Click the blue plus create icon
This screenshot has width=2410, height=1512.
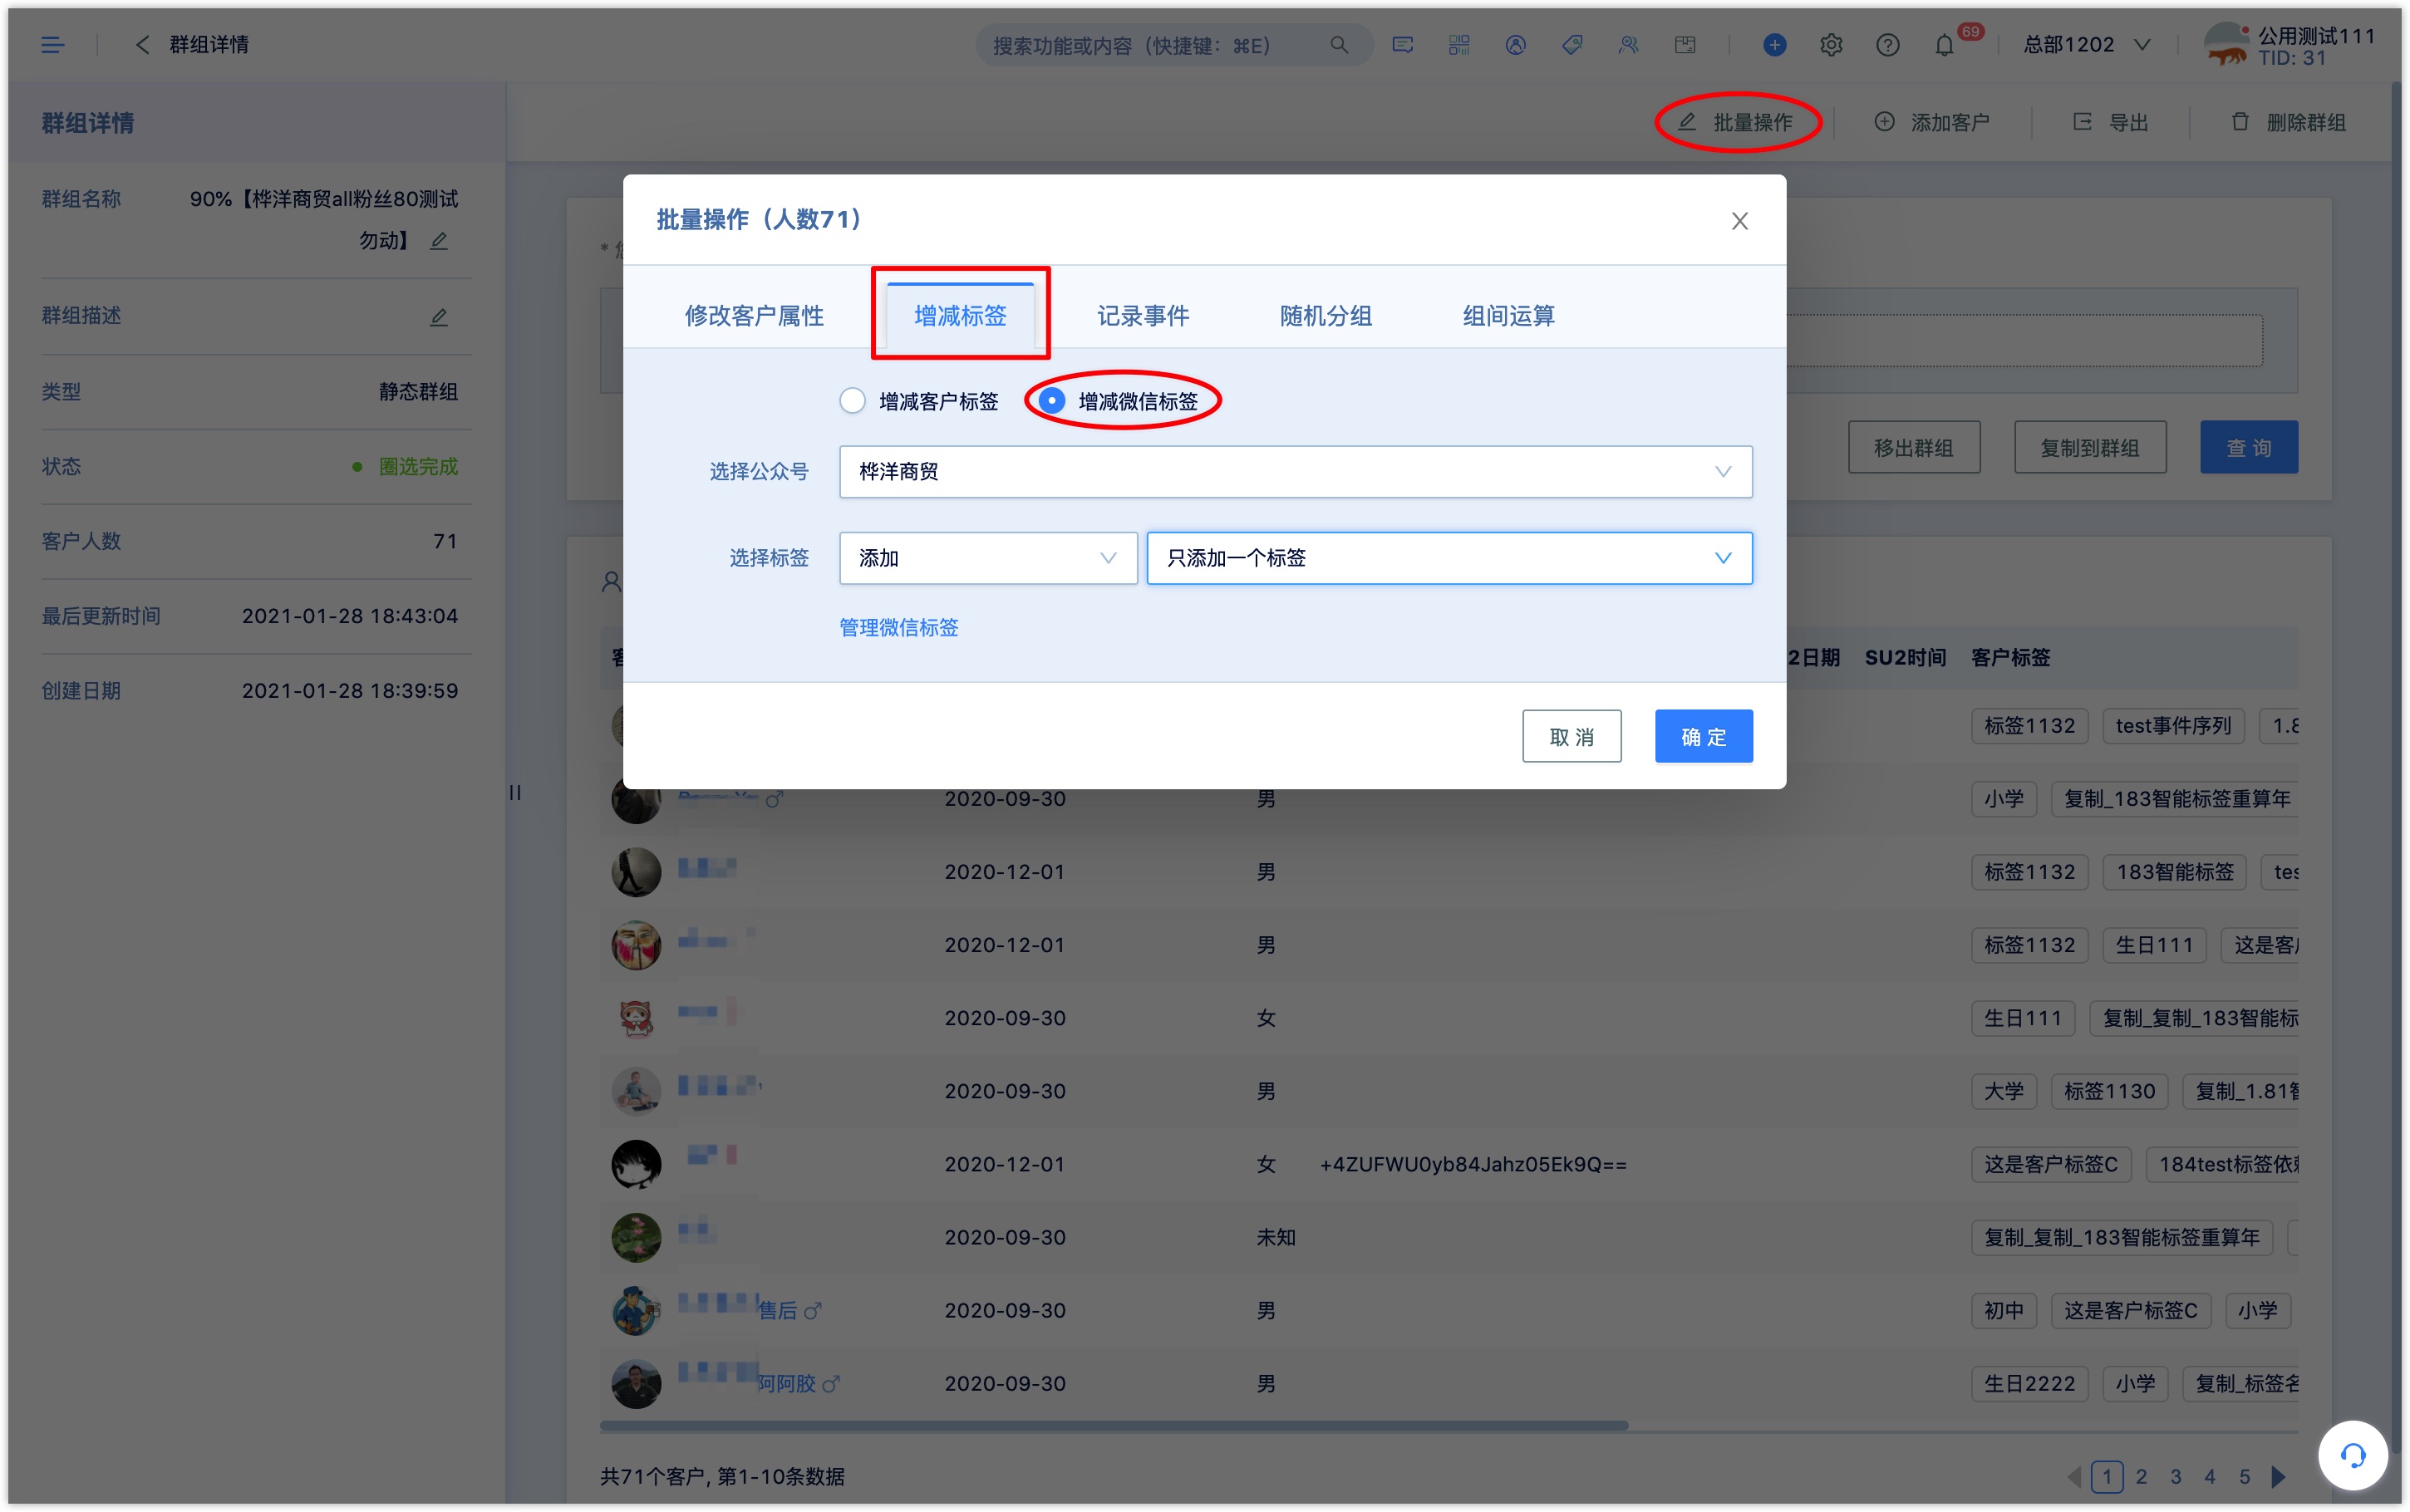coord(1775,45)
